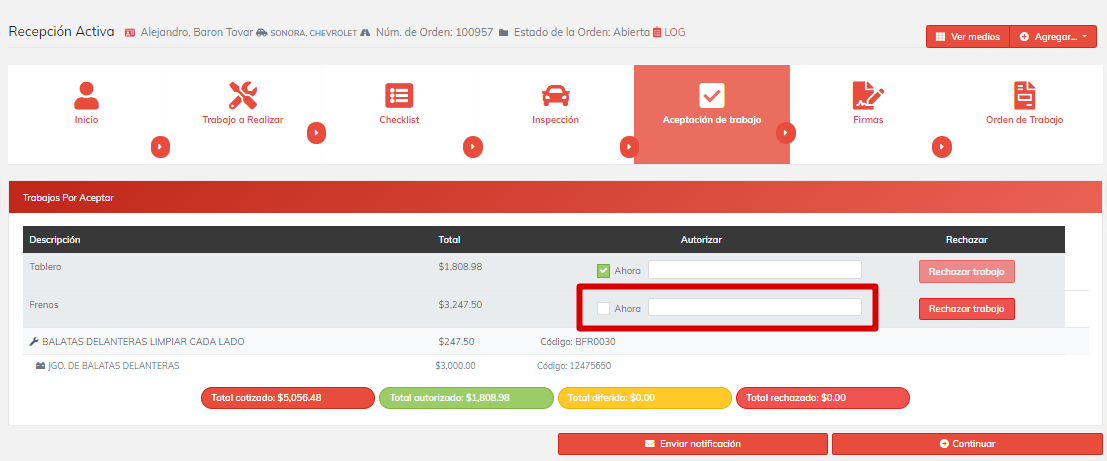Click the Inicio person icon
1107x461 pixels.
[86, 95]
